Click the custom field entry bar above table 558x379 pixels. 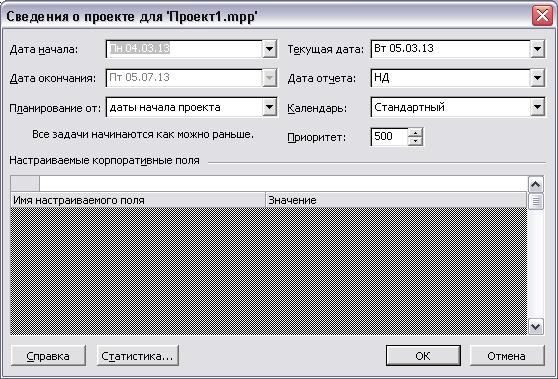point(284,184)
